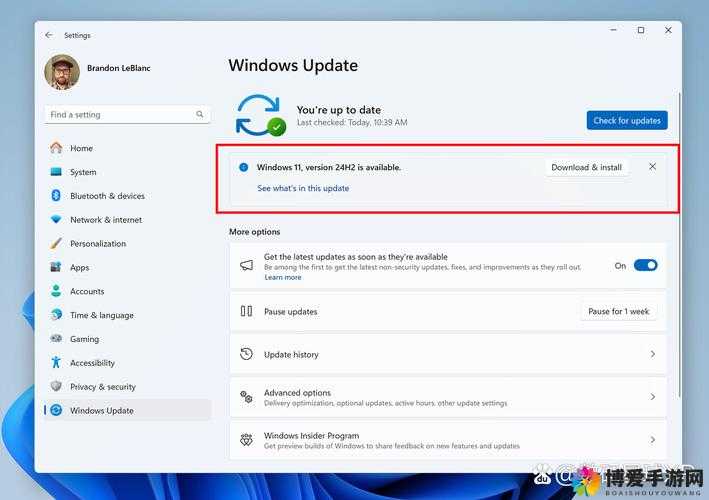Open Learn more link under latest updates
The width and height of the screenshot is (709, 500).
click(283, 277)
